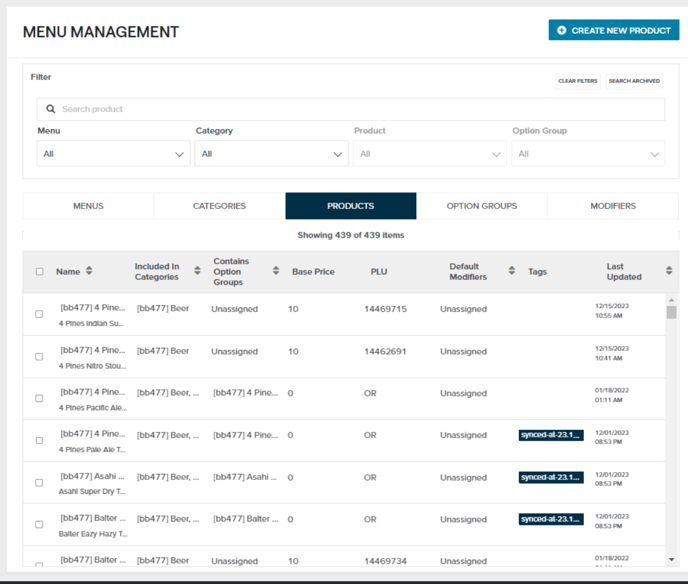Screen dimensions: 688x584
Task: Click product name 4 Pines Indian Su...
Action: click(x=91, y=323)
